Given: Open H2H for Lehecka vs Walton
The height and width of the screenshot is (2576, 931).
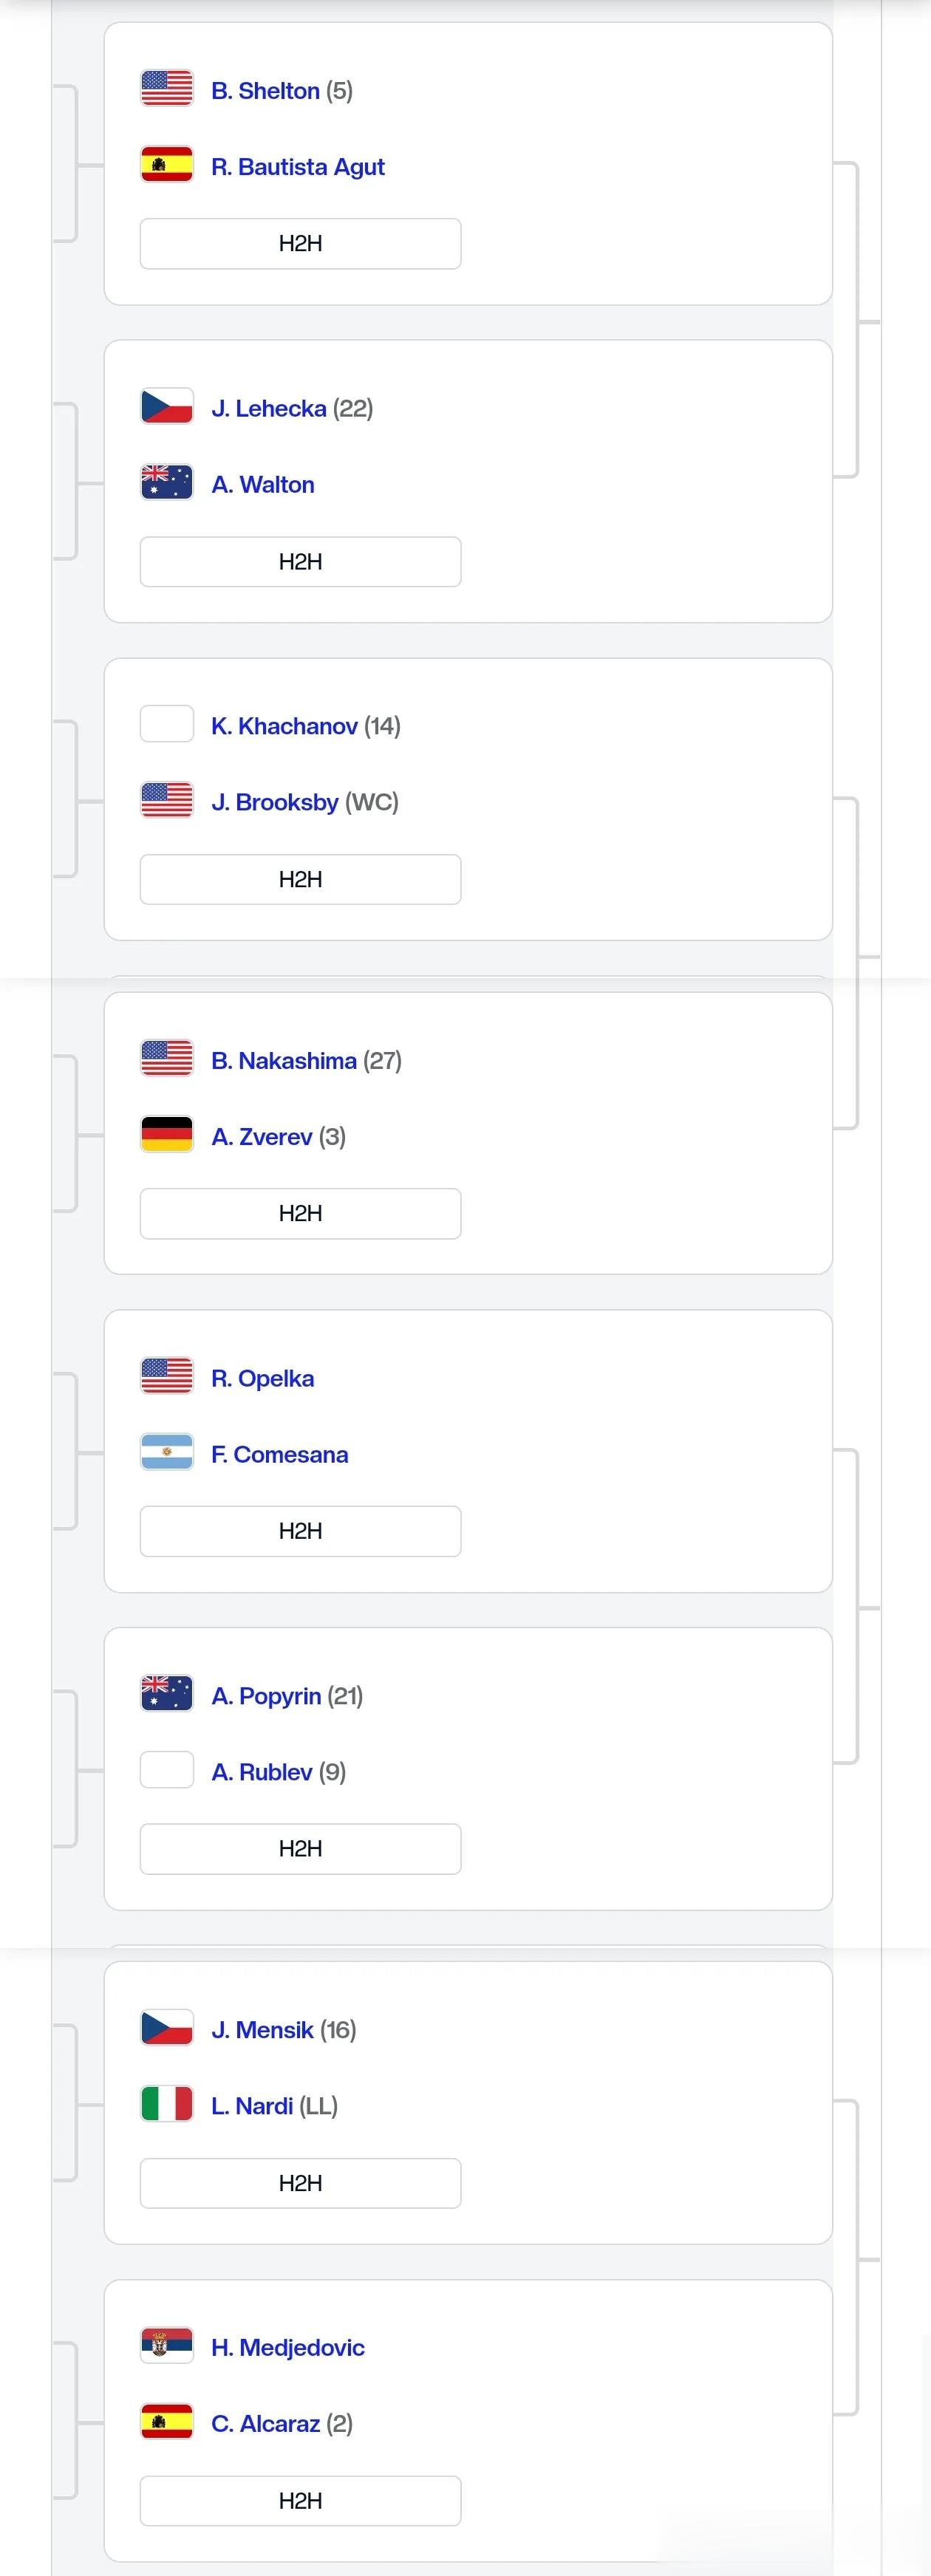Looking at the screenshot, I should click(x=300, y=562).
